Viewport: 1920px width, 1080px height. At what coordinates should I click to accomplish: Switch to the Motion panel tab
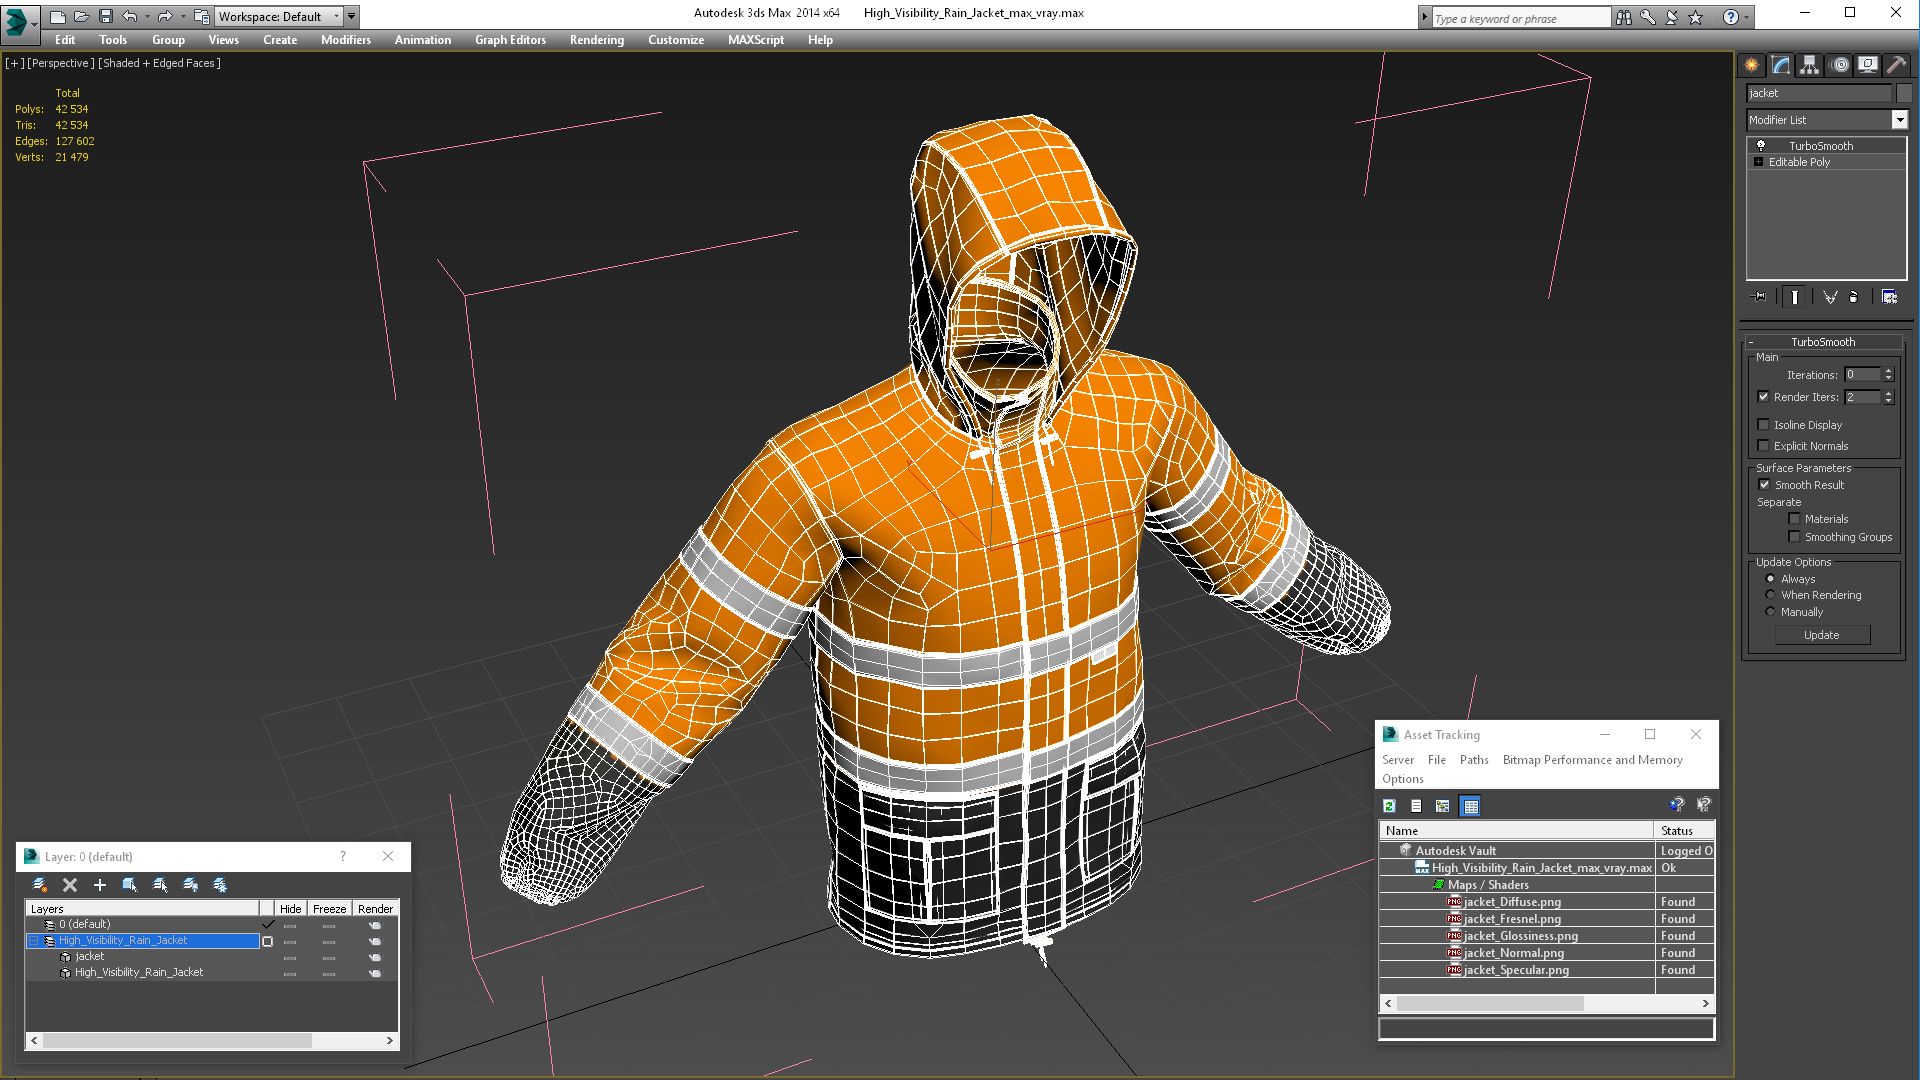[1840, 65]
